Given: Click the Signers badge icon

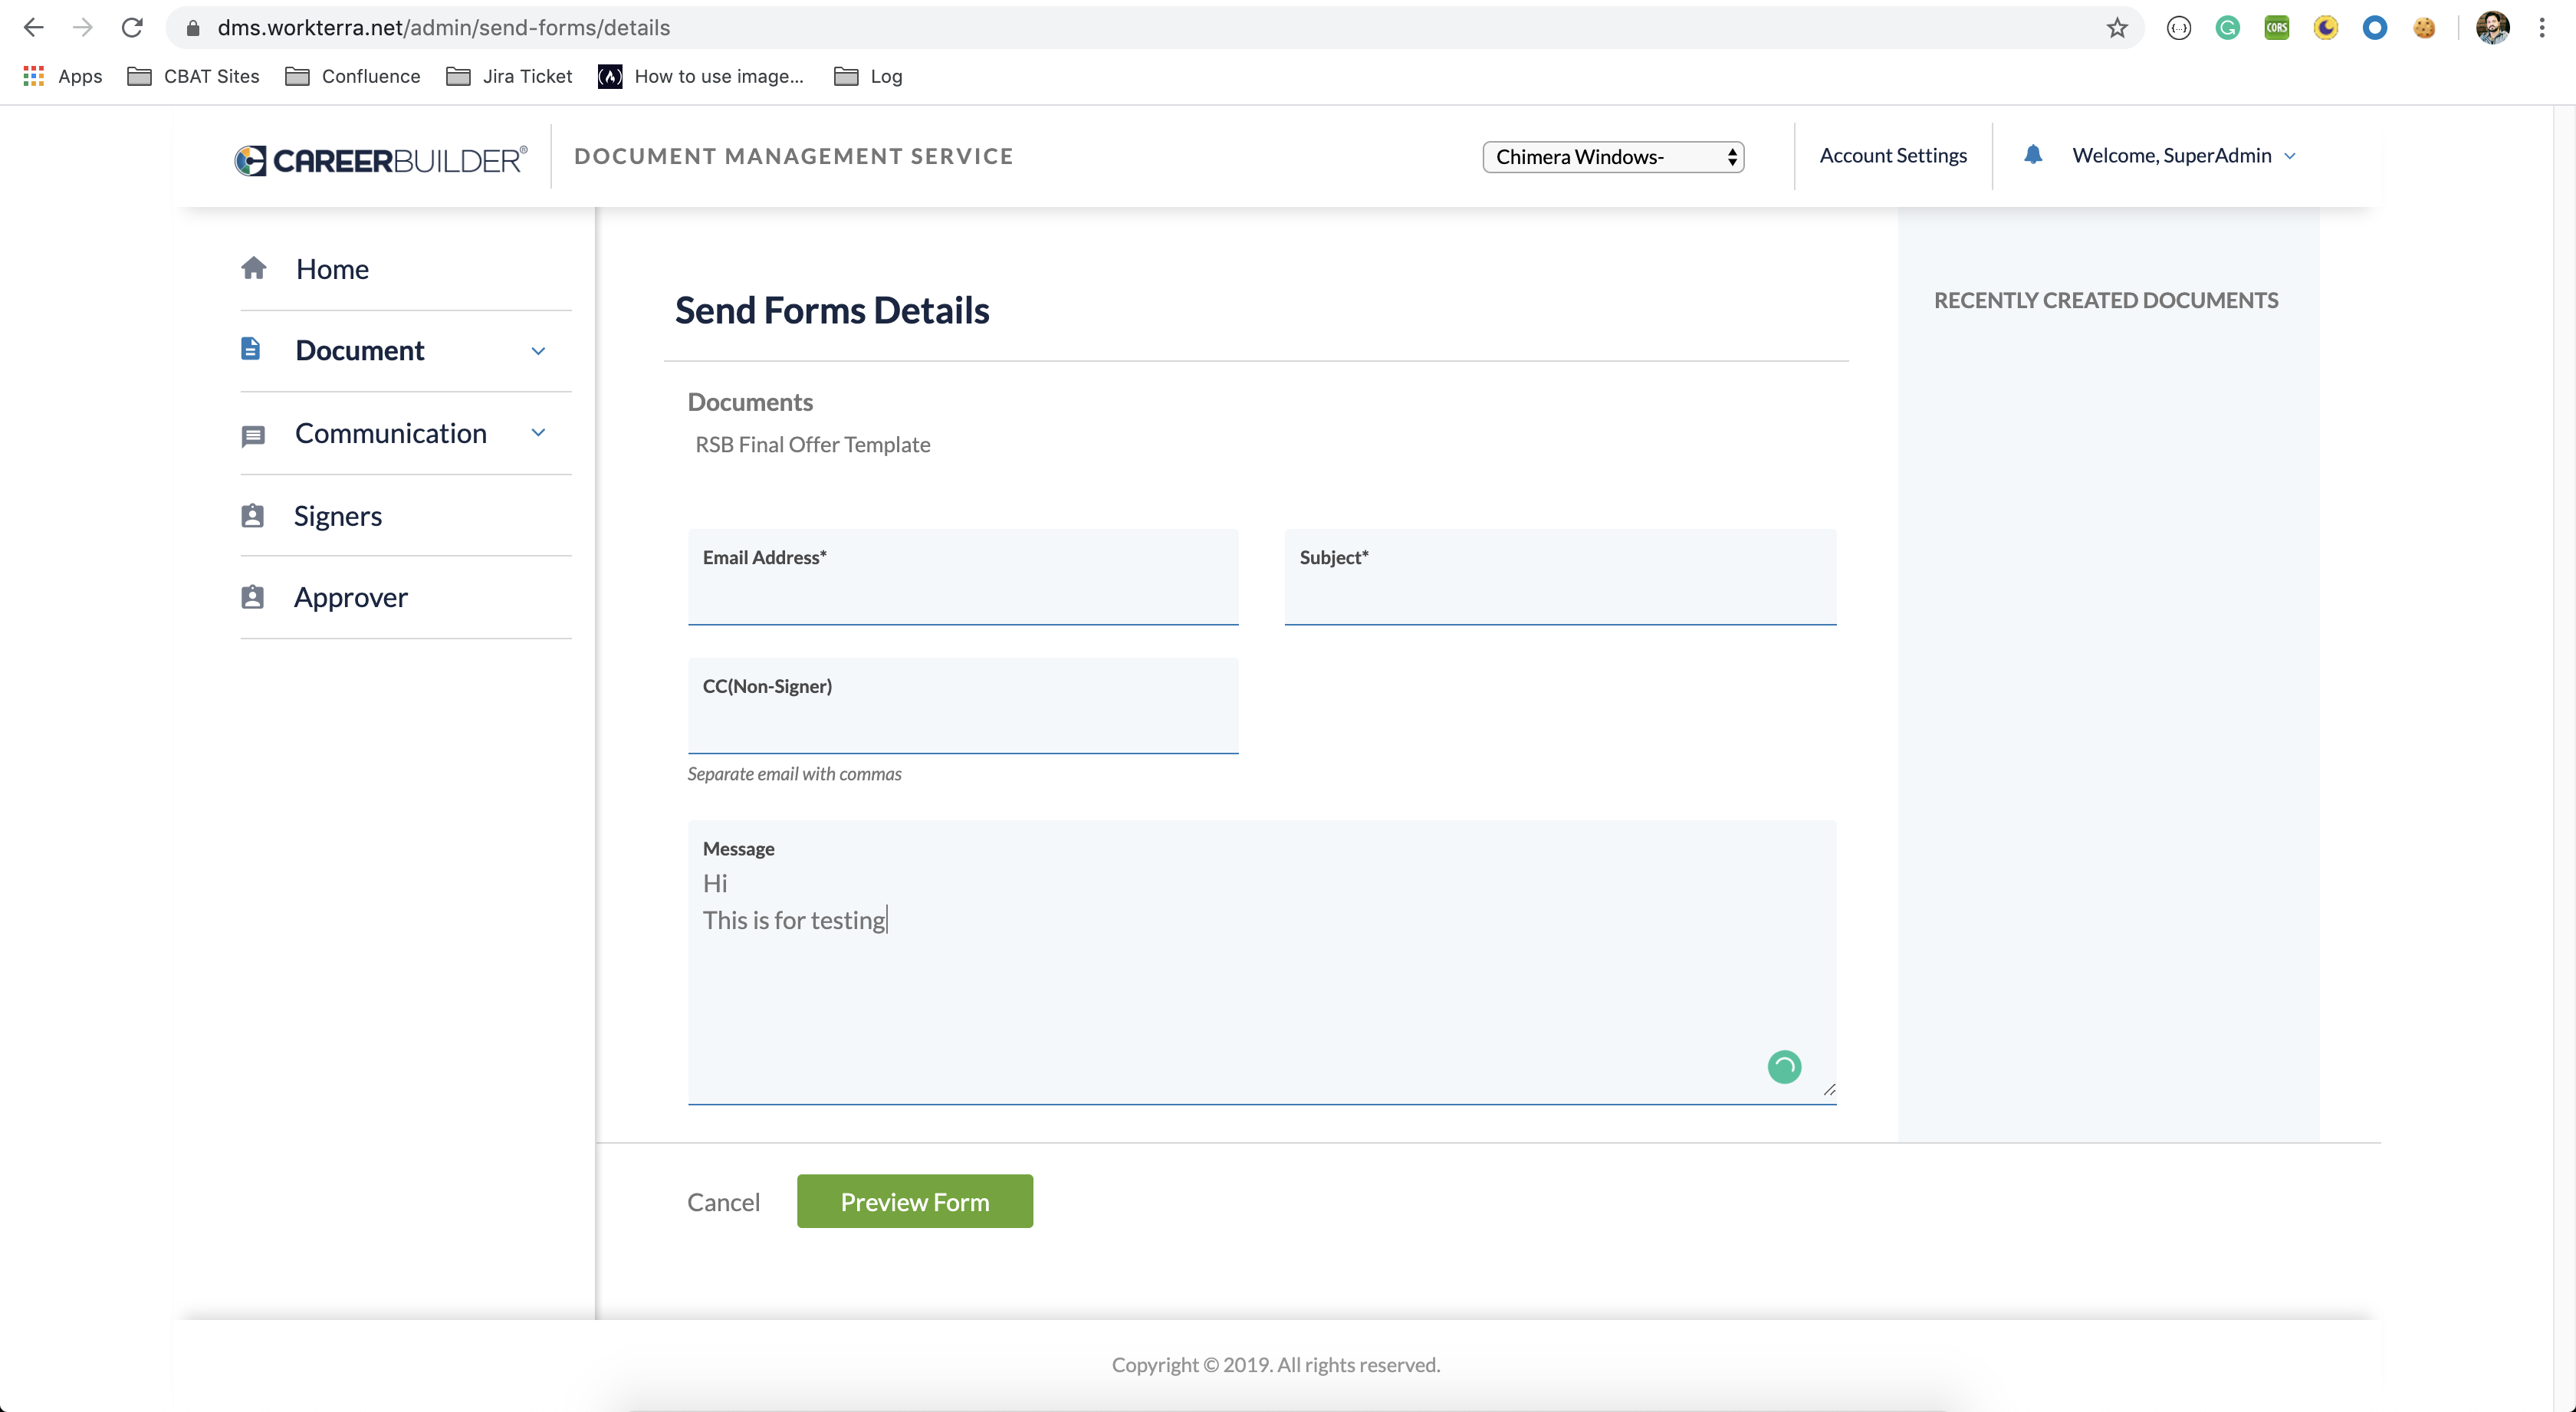Looking at the screenshot, I should 253,515.
